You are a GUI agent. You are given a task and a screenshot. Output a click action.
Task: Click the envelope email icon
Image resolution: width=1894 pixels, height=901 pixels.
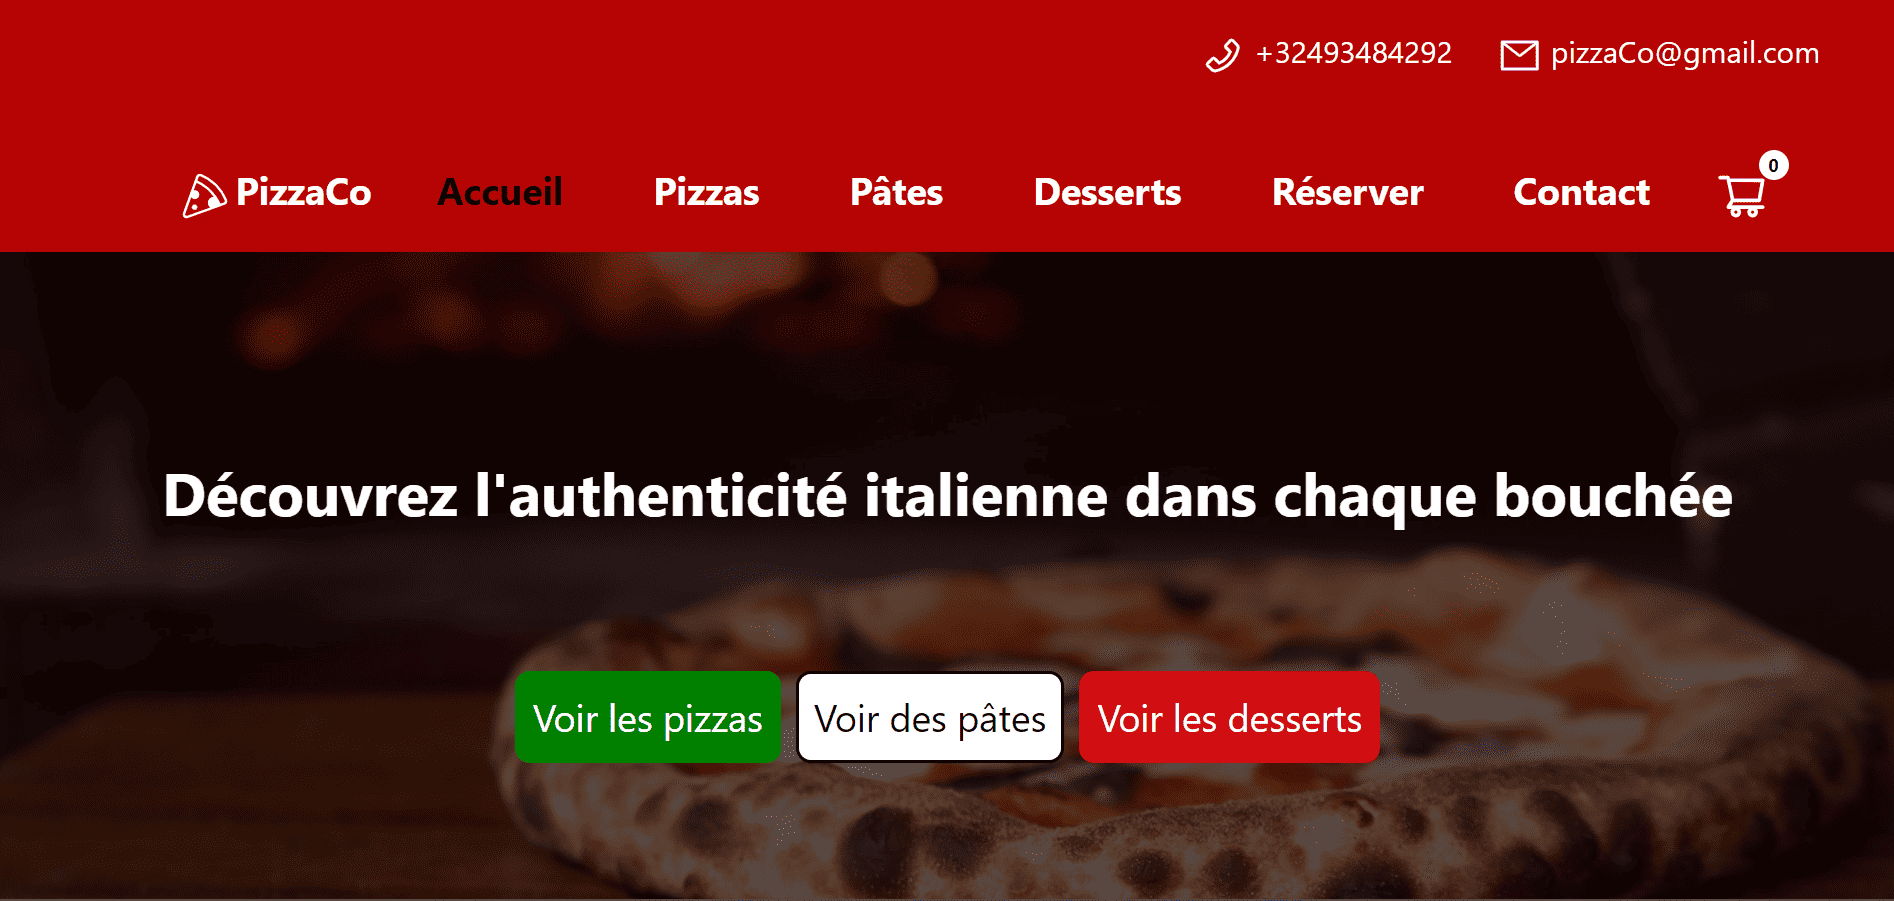coord(1519,55)
